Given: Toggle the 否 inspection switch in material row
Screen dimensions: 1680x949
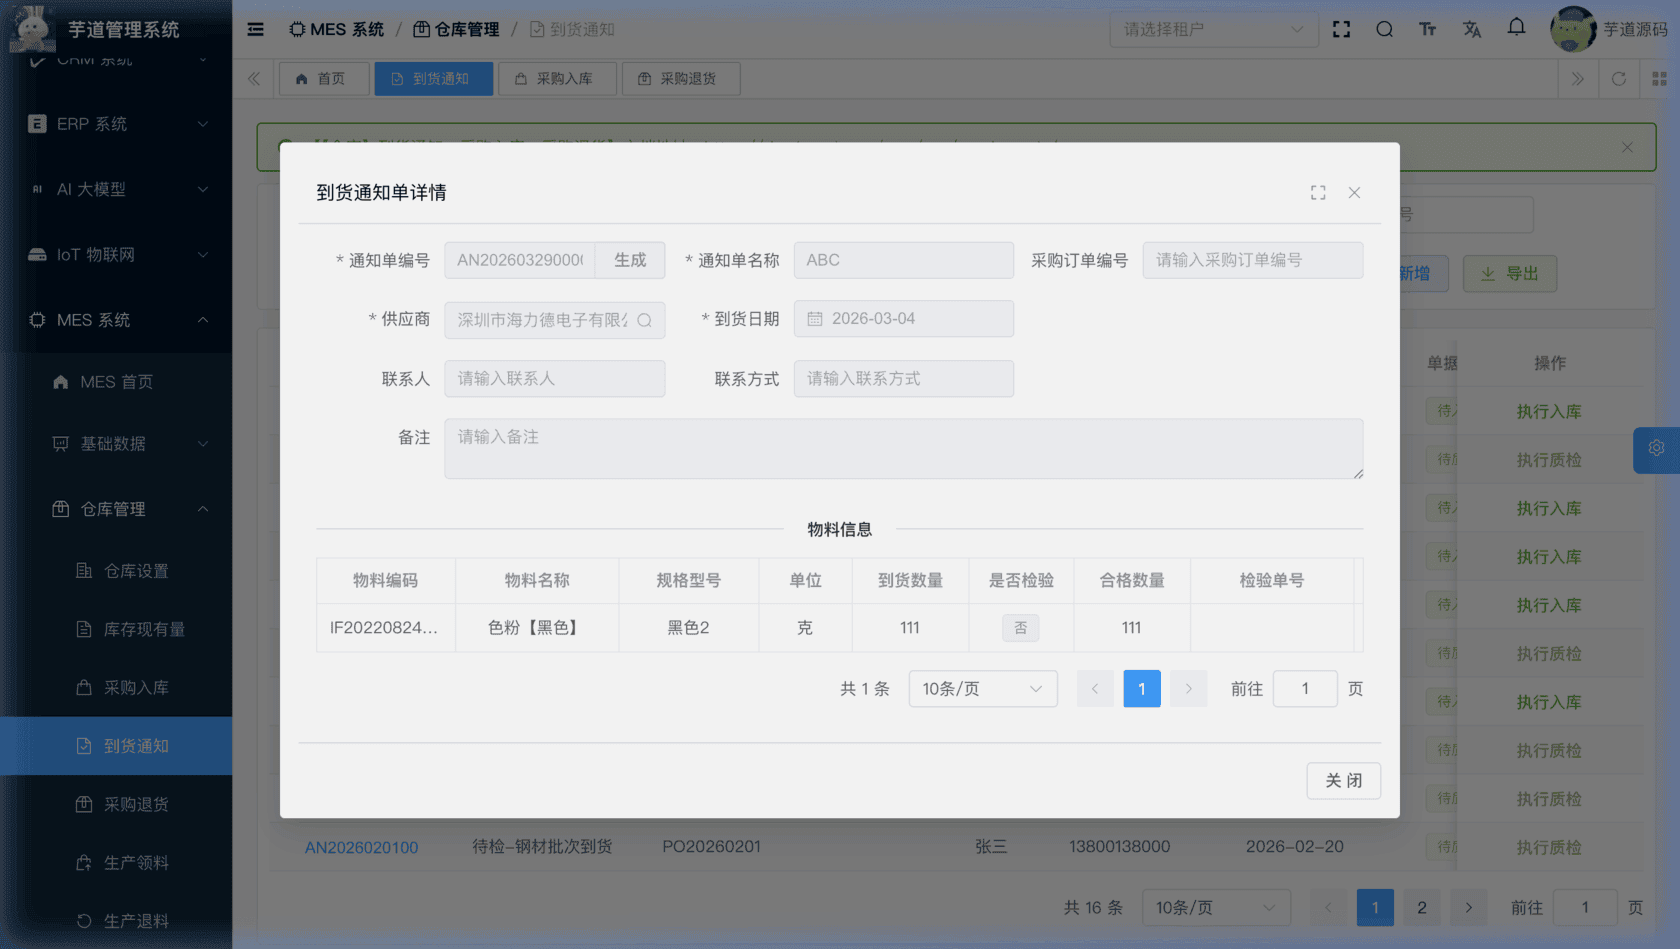Looking at the screenshot, I should coord(1021,627).
